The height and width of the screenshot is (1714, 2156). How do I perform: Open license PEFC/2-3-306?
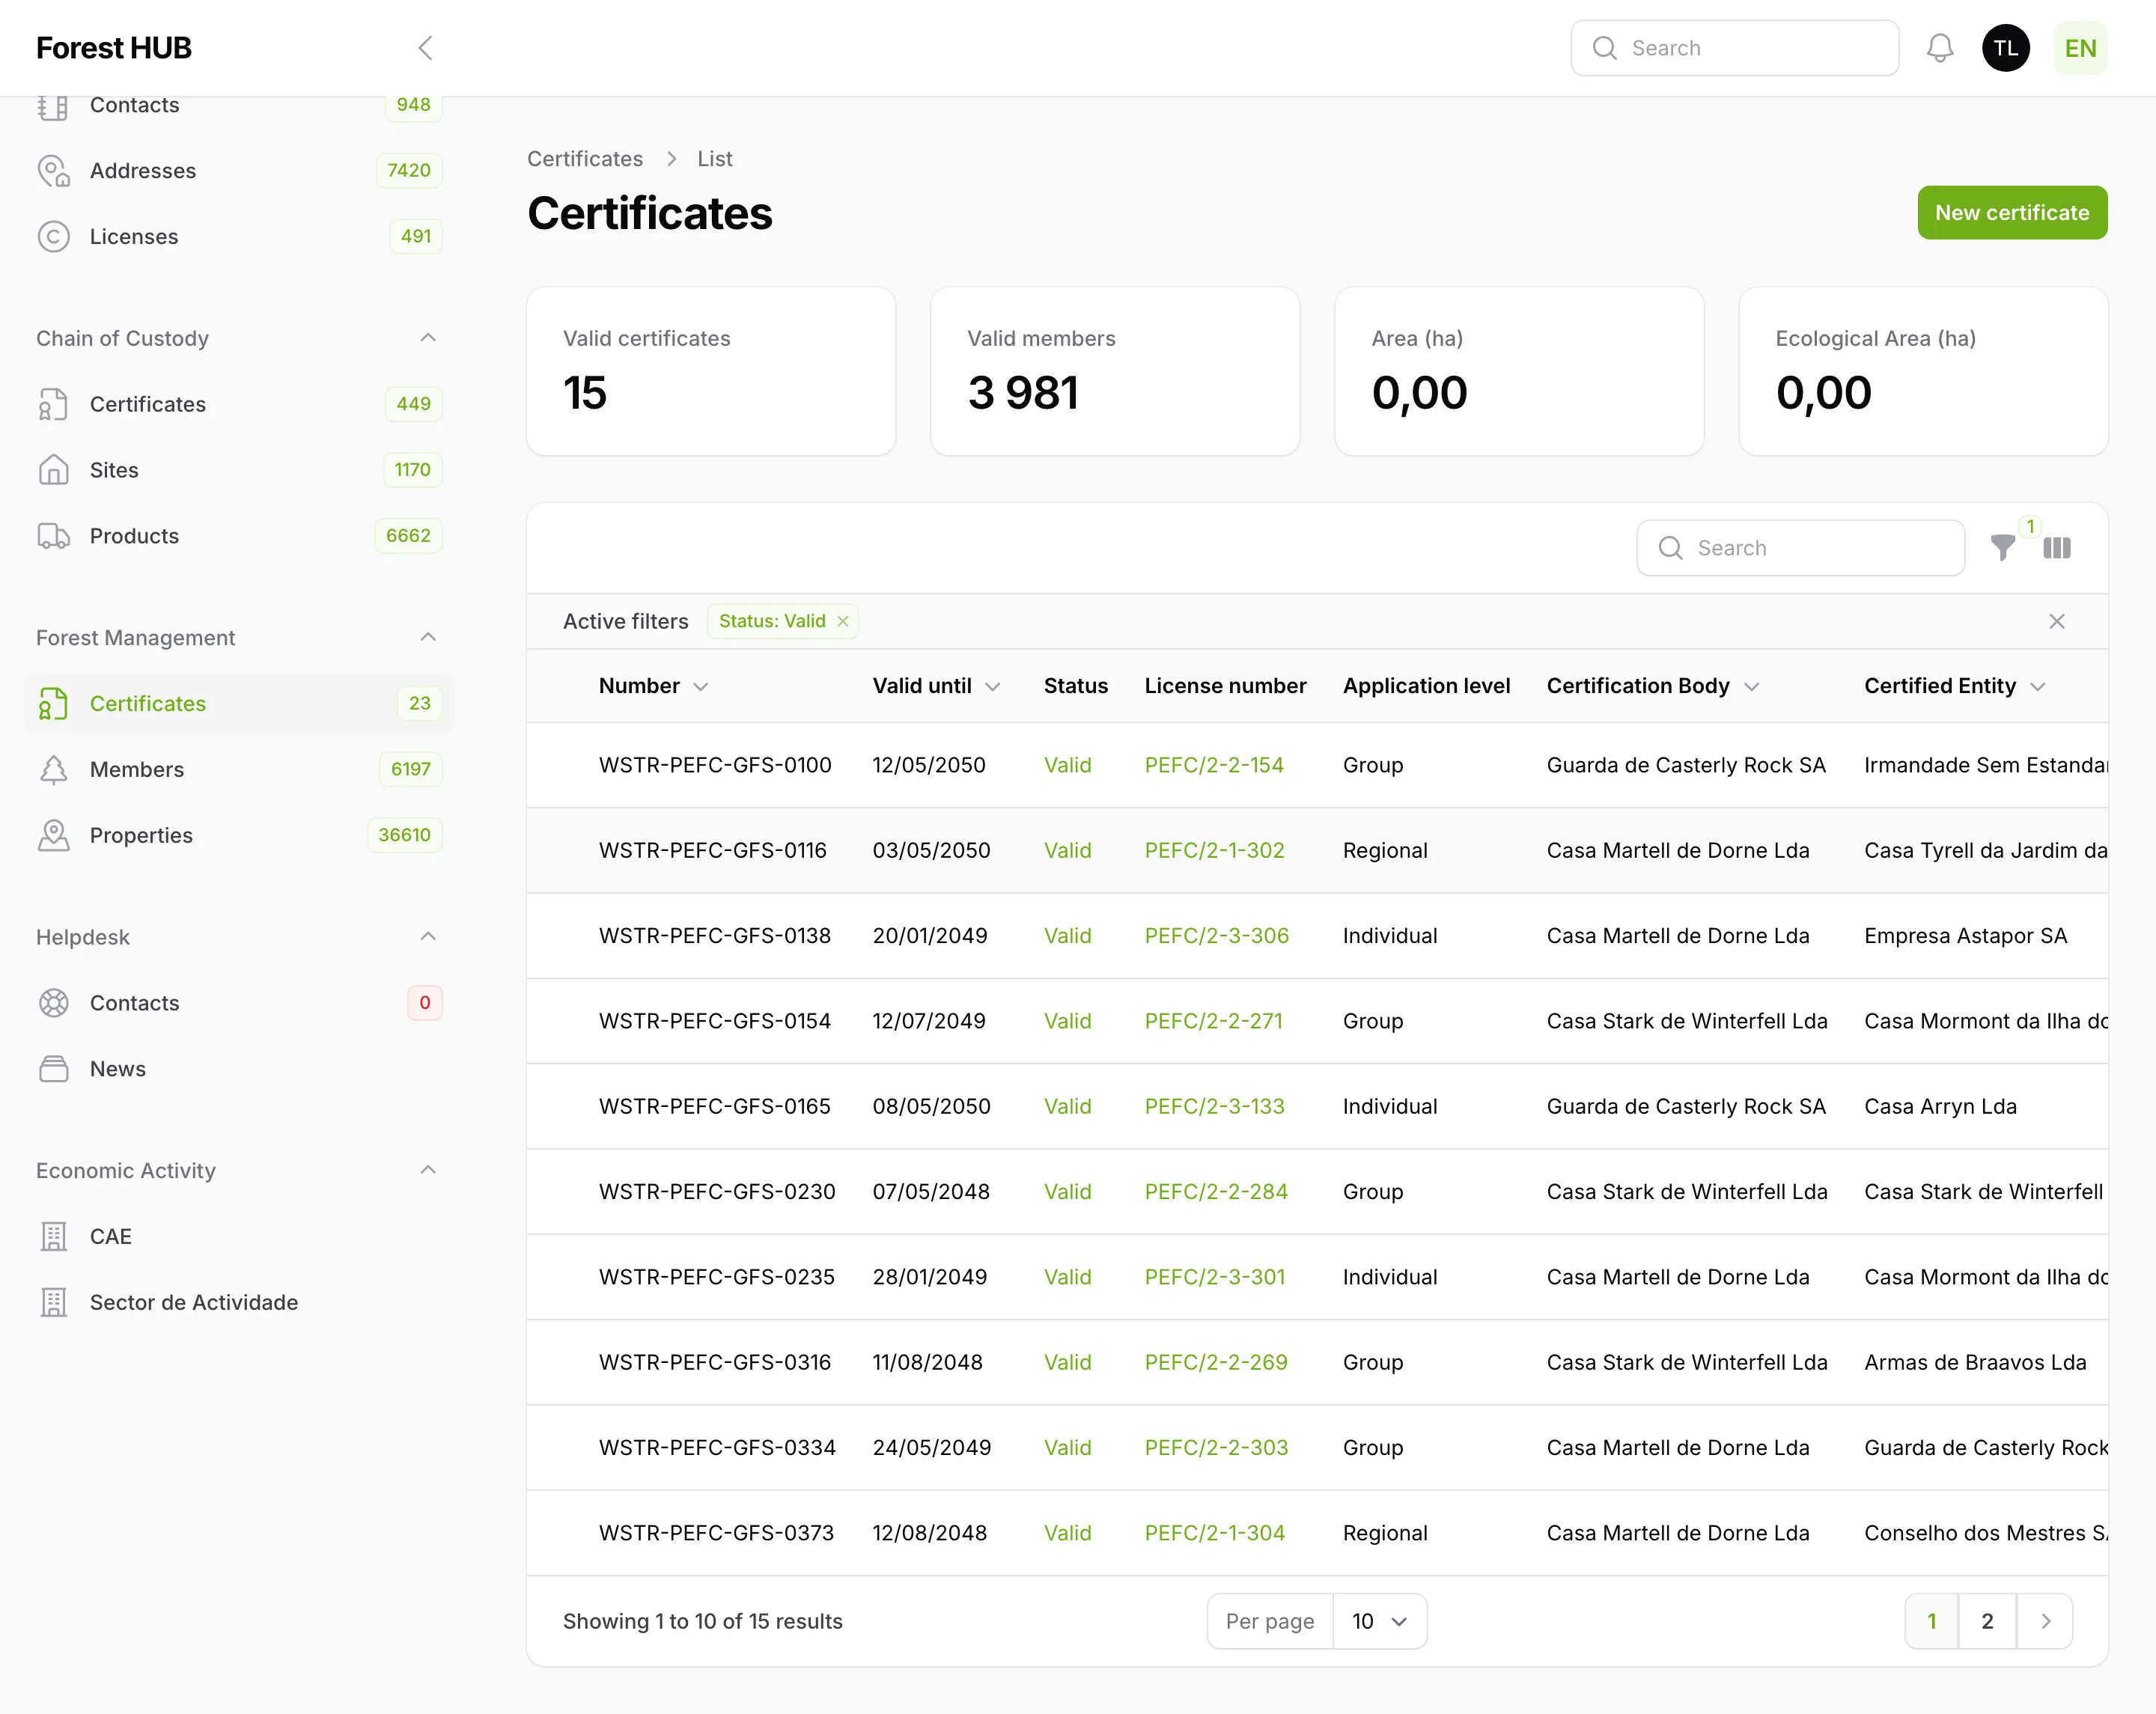click(1217, 936)
